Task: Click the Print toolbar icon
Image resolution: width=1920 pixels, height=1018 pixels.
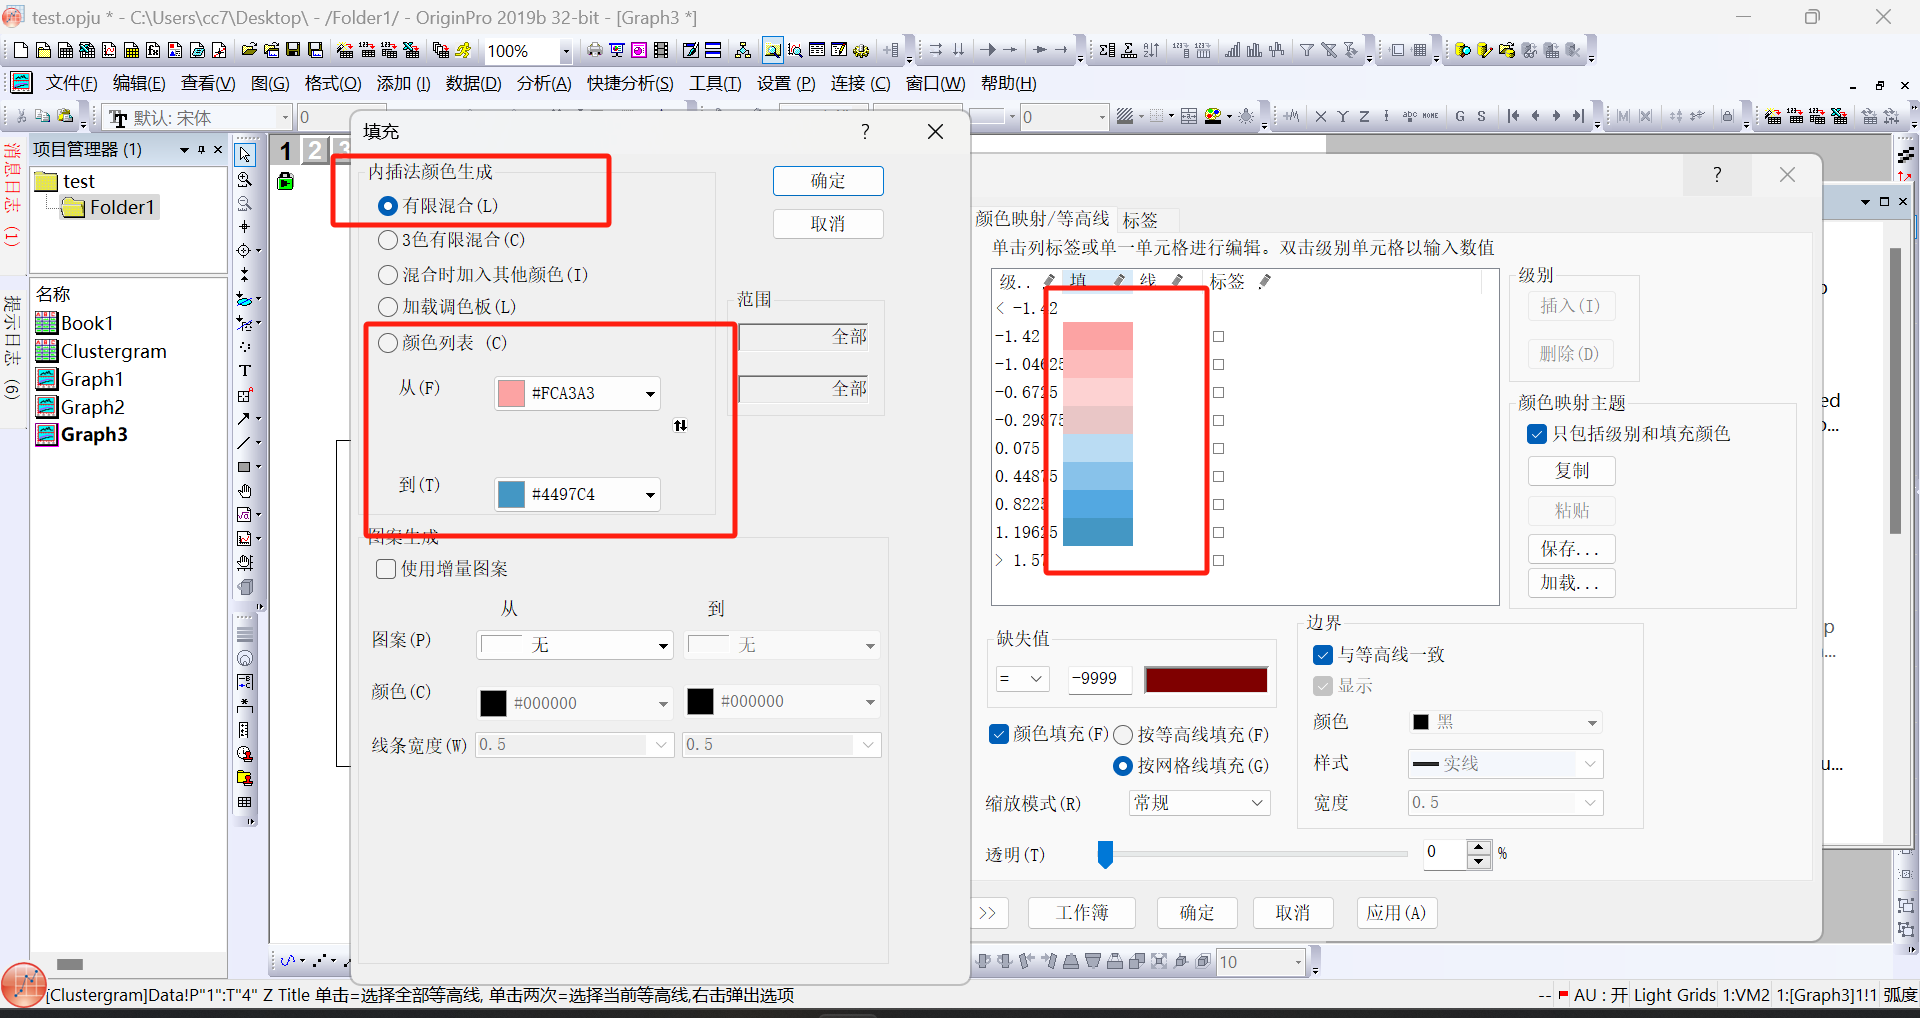Action: click(595, 50)
